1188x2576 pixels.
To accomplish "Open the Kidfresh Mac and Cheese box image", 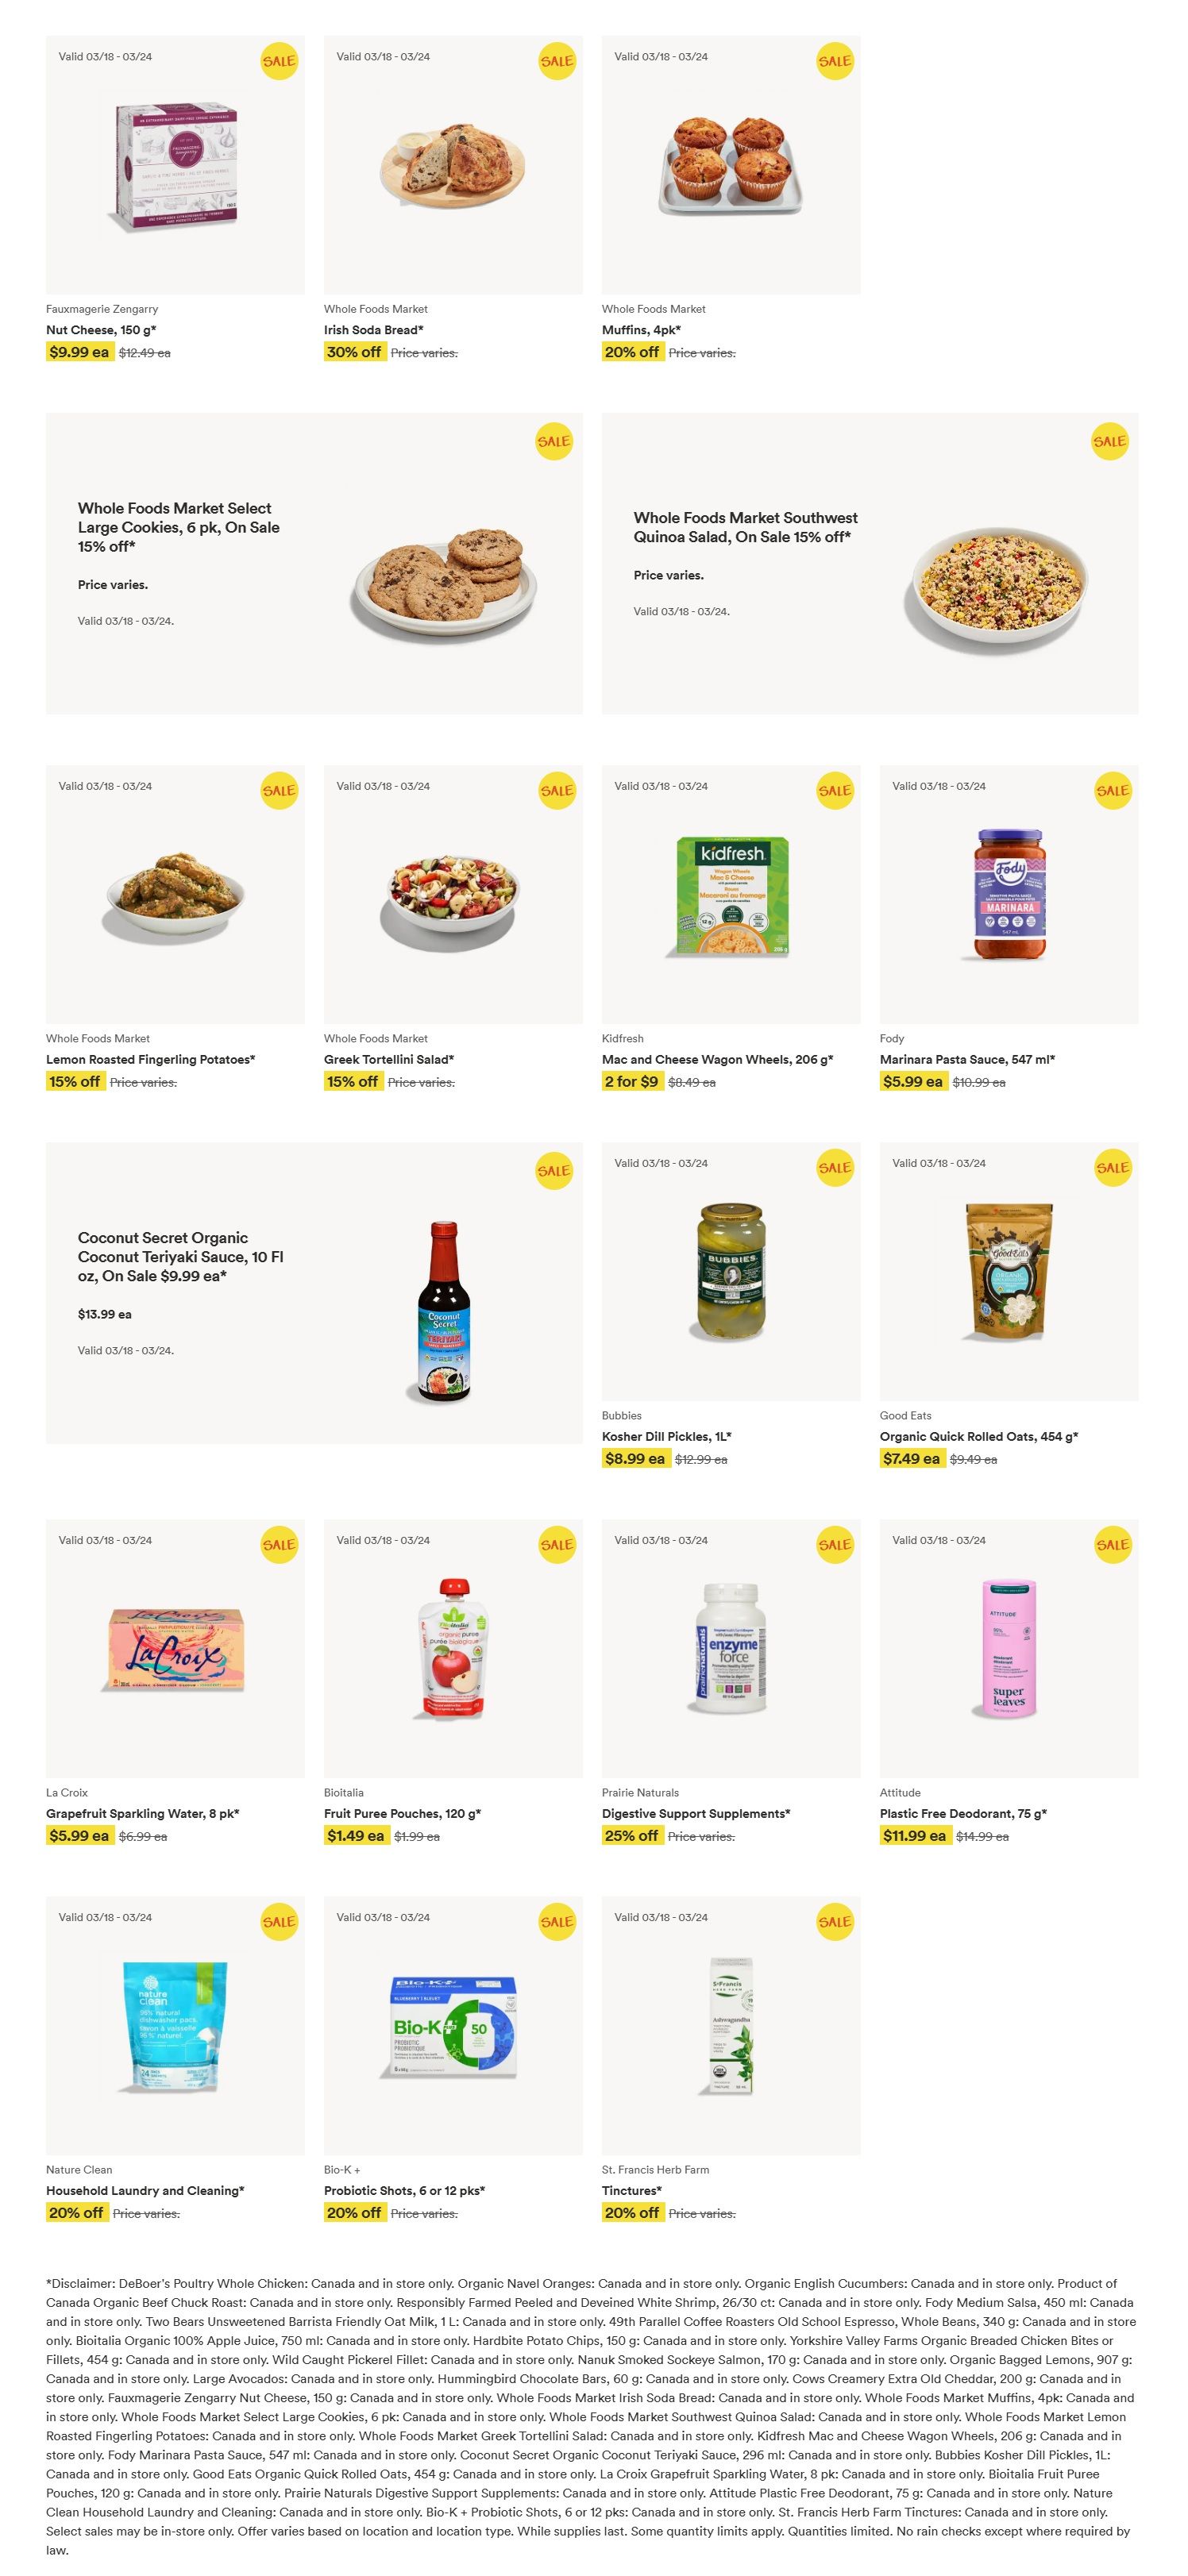I will (731, 896).
